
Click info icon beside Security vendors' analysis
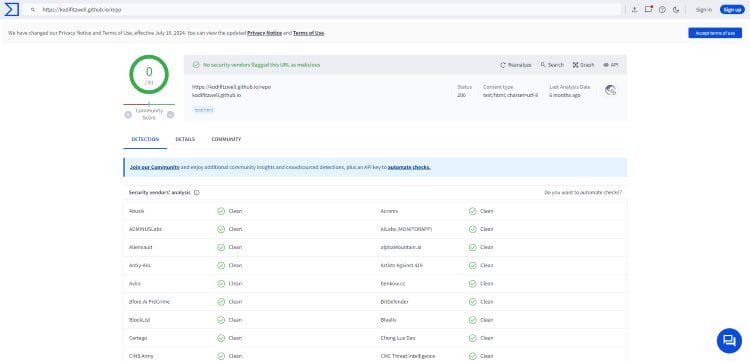(197, 193)
